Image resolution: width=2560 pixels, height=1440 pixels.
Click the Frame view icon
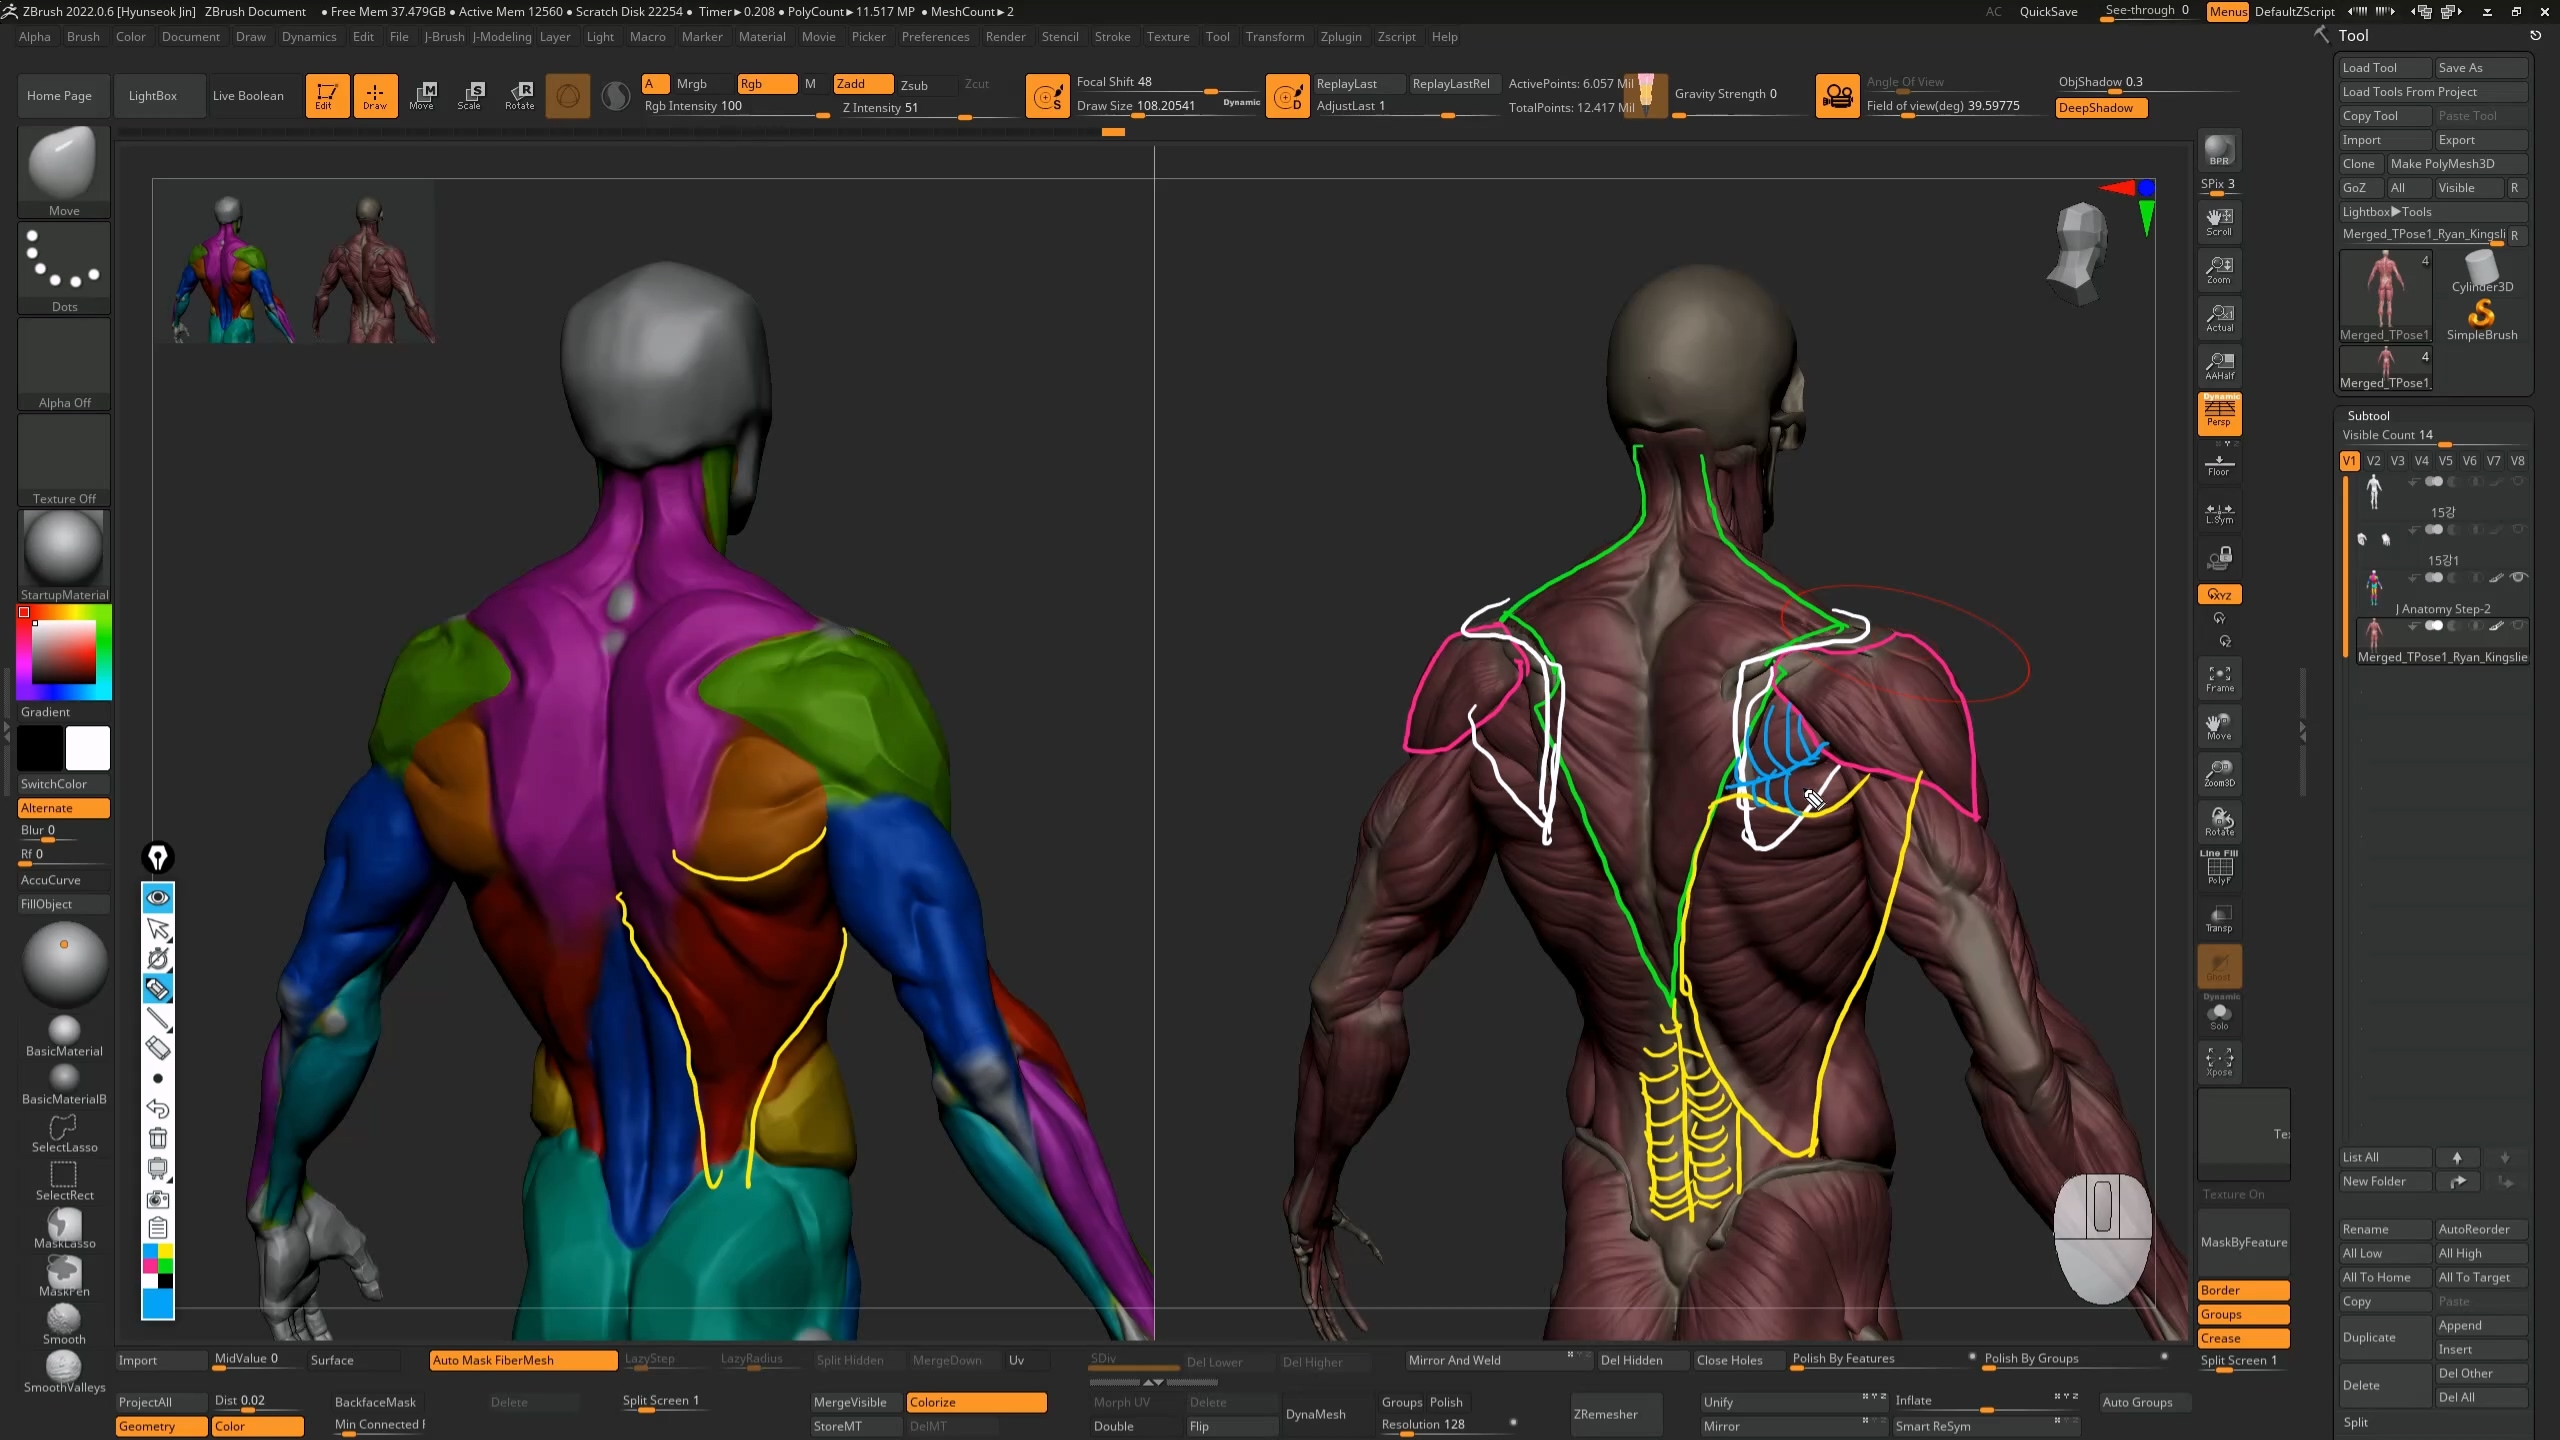click(x=2219, y=678)
